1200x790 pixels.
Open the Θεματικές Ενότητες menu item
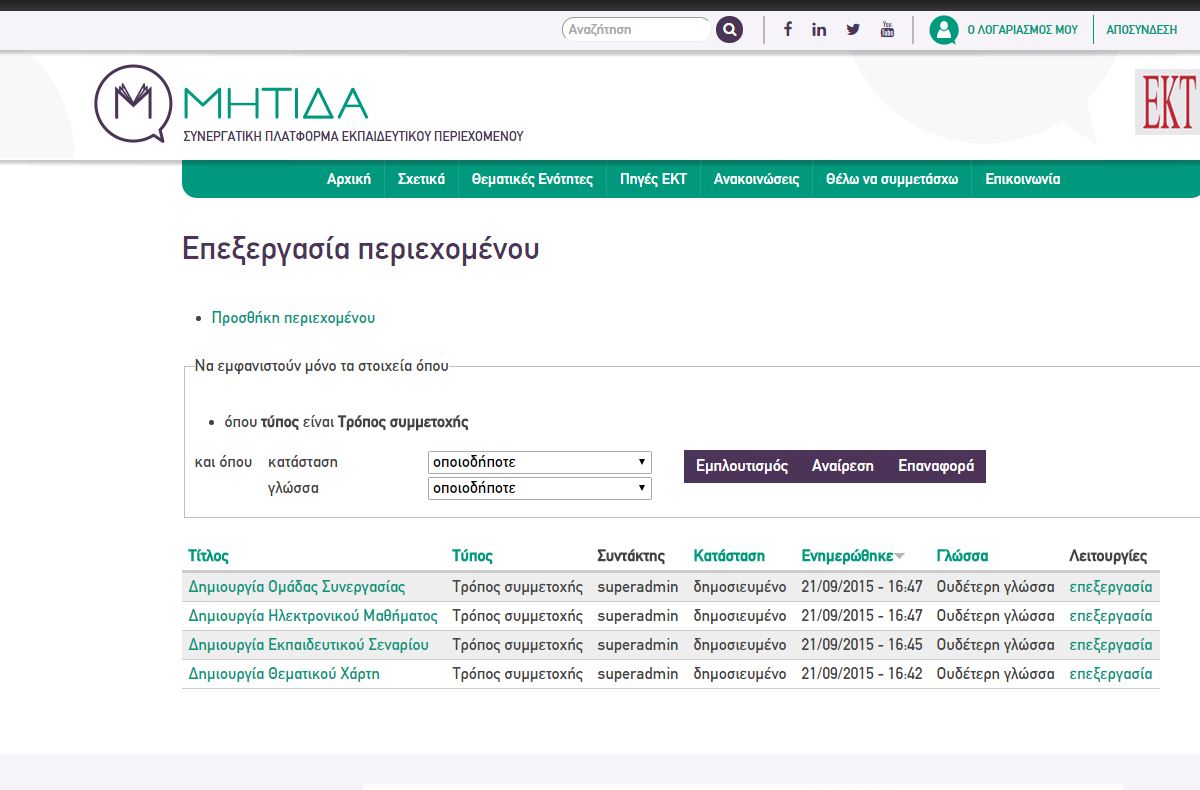pyautogui.click(x=532, y=180)
